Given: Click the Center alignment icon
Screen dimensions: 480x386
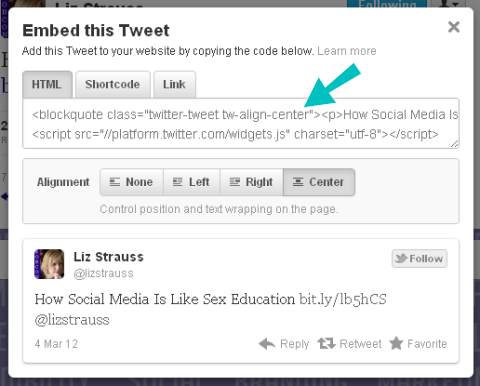Looking at the screenshot, I should tap(298, 182).
